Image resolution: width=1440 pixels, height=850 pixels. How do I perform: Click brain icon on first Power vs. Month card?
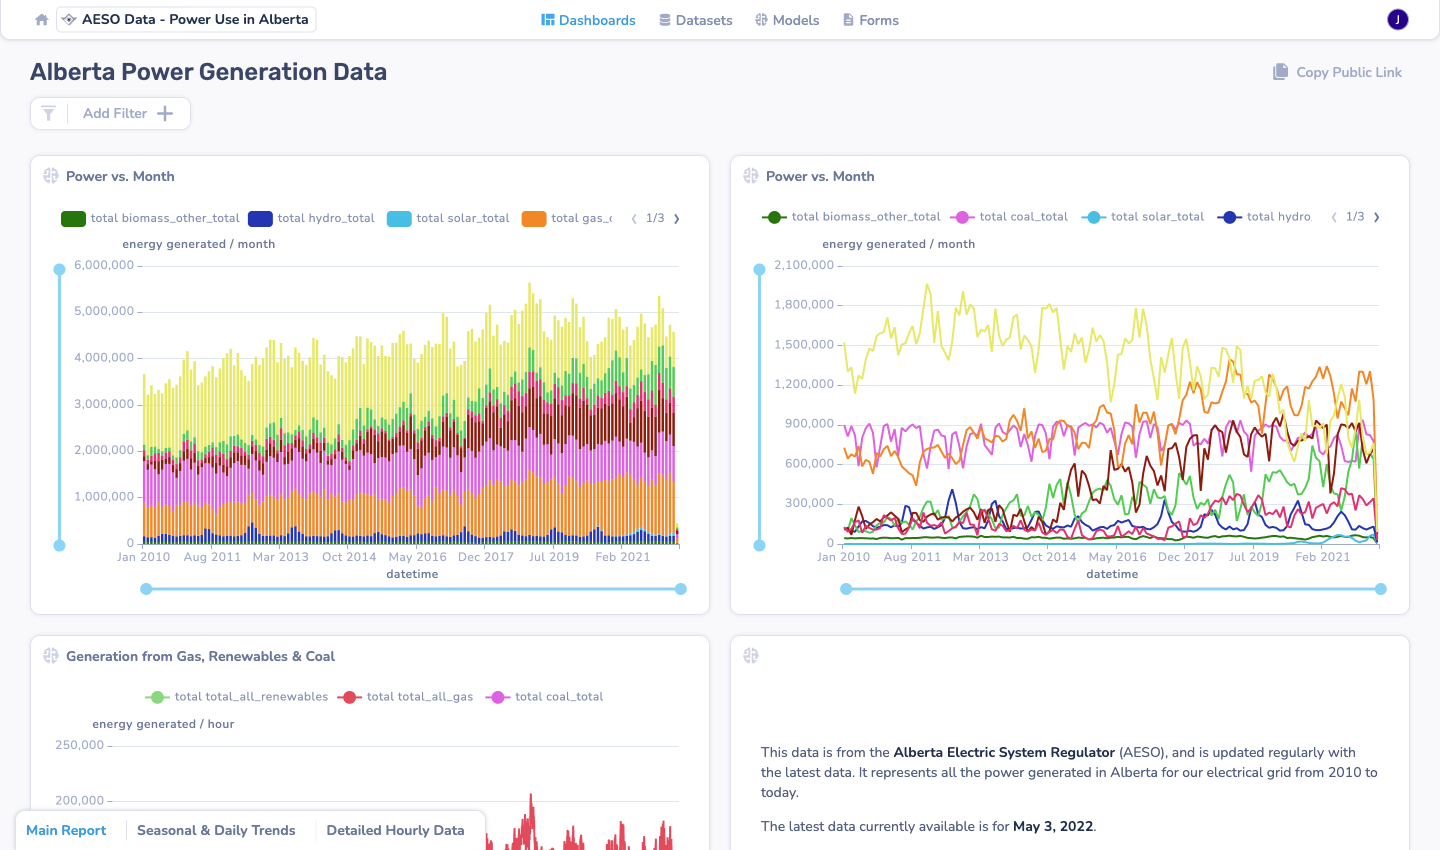pos(51,176)
